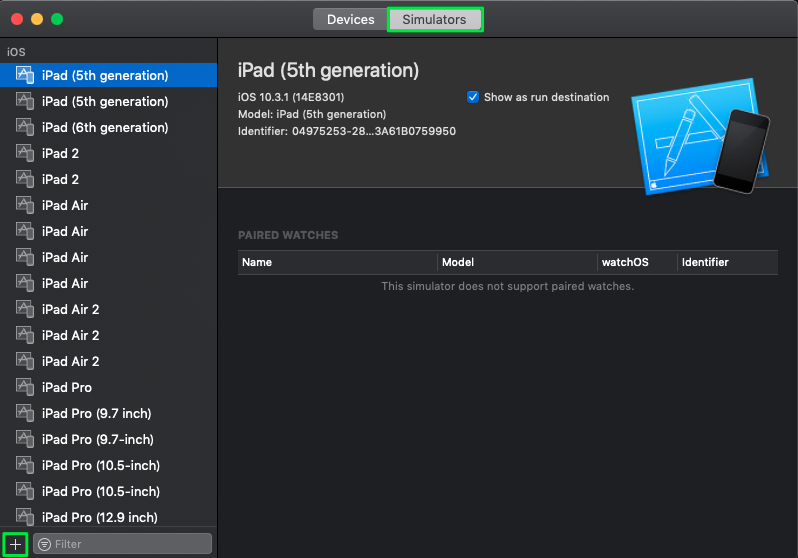
Task: Click the filter icon inside the Filter field
Action: tap(45, 544)
